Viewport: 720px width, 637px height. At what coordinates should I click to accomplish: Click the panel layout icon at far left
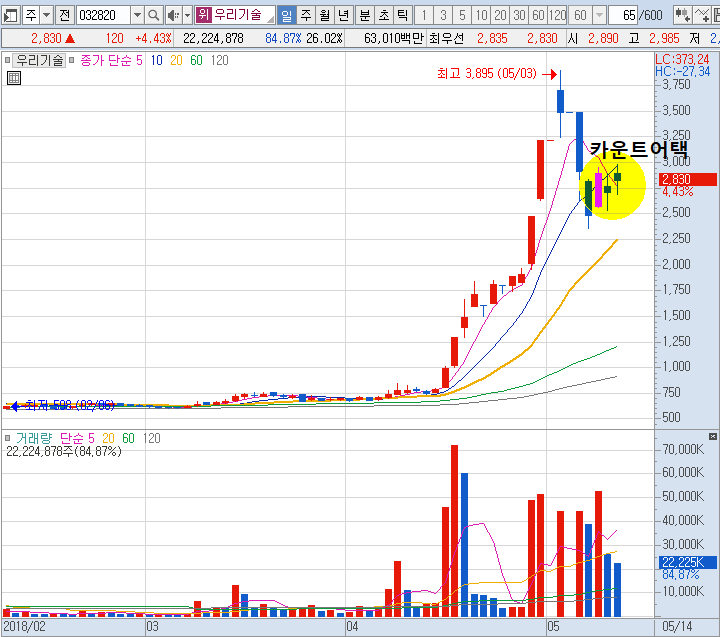[9, 15]
